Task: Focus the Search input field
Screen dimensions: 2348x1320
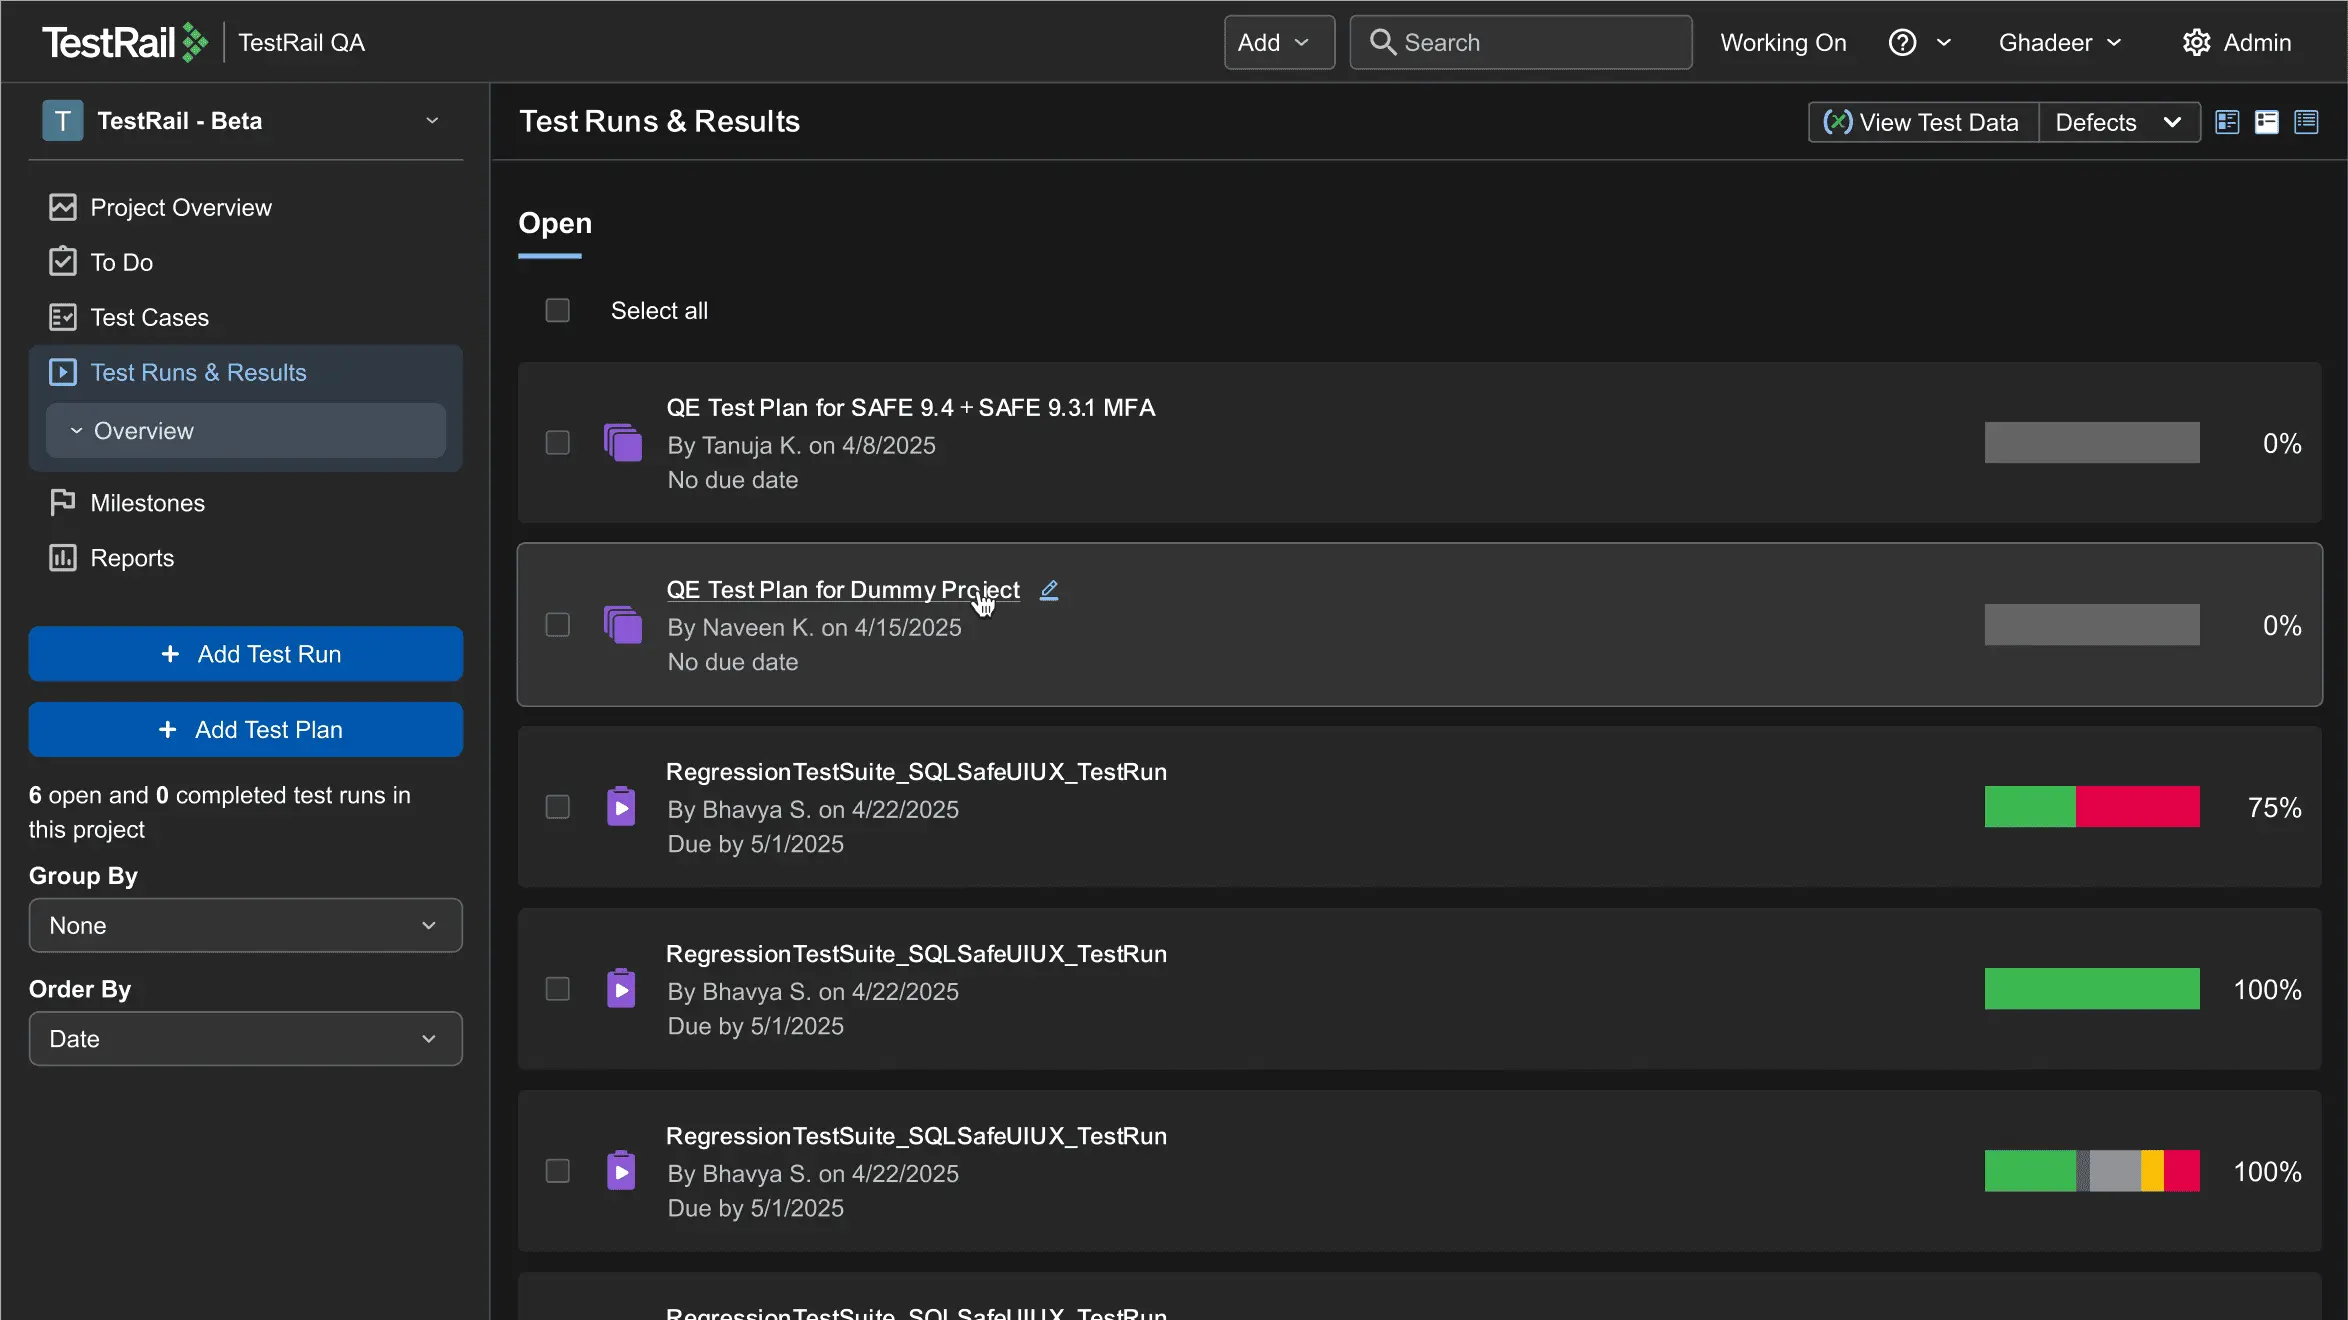Action: point(1521,42)
